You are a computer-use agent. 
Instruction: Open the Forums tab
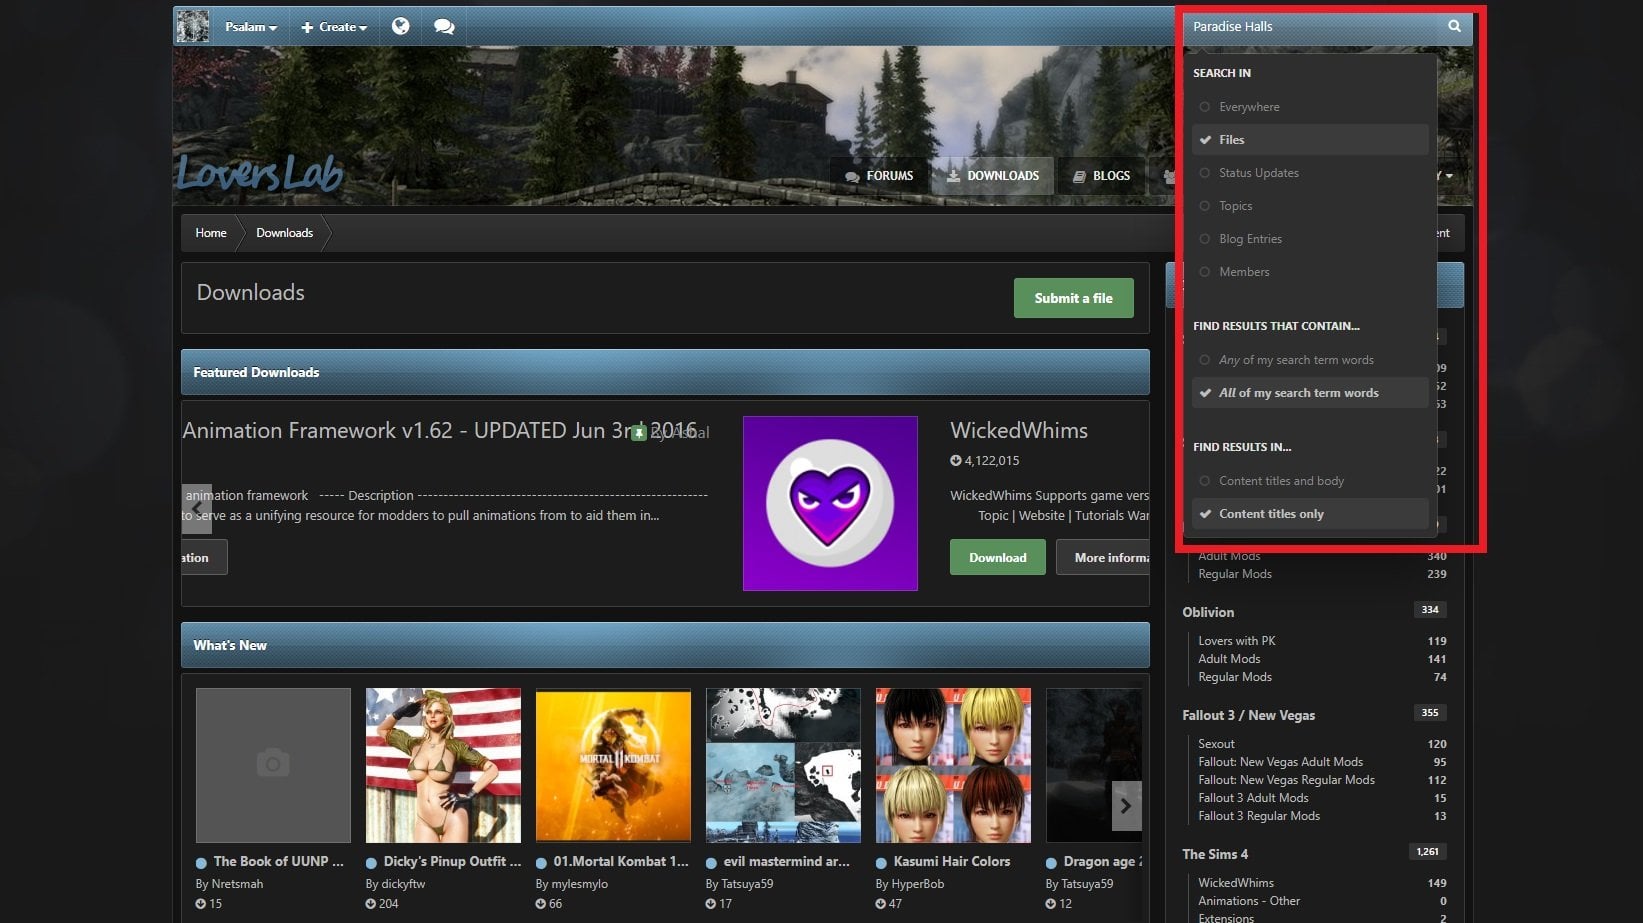pyautogui.click(x=880, y=176)
